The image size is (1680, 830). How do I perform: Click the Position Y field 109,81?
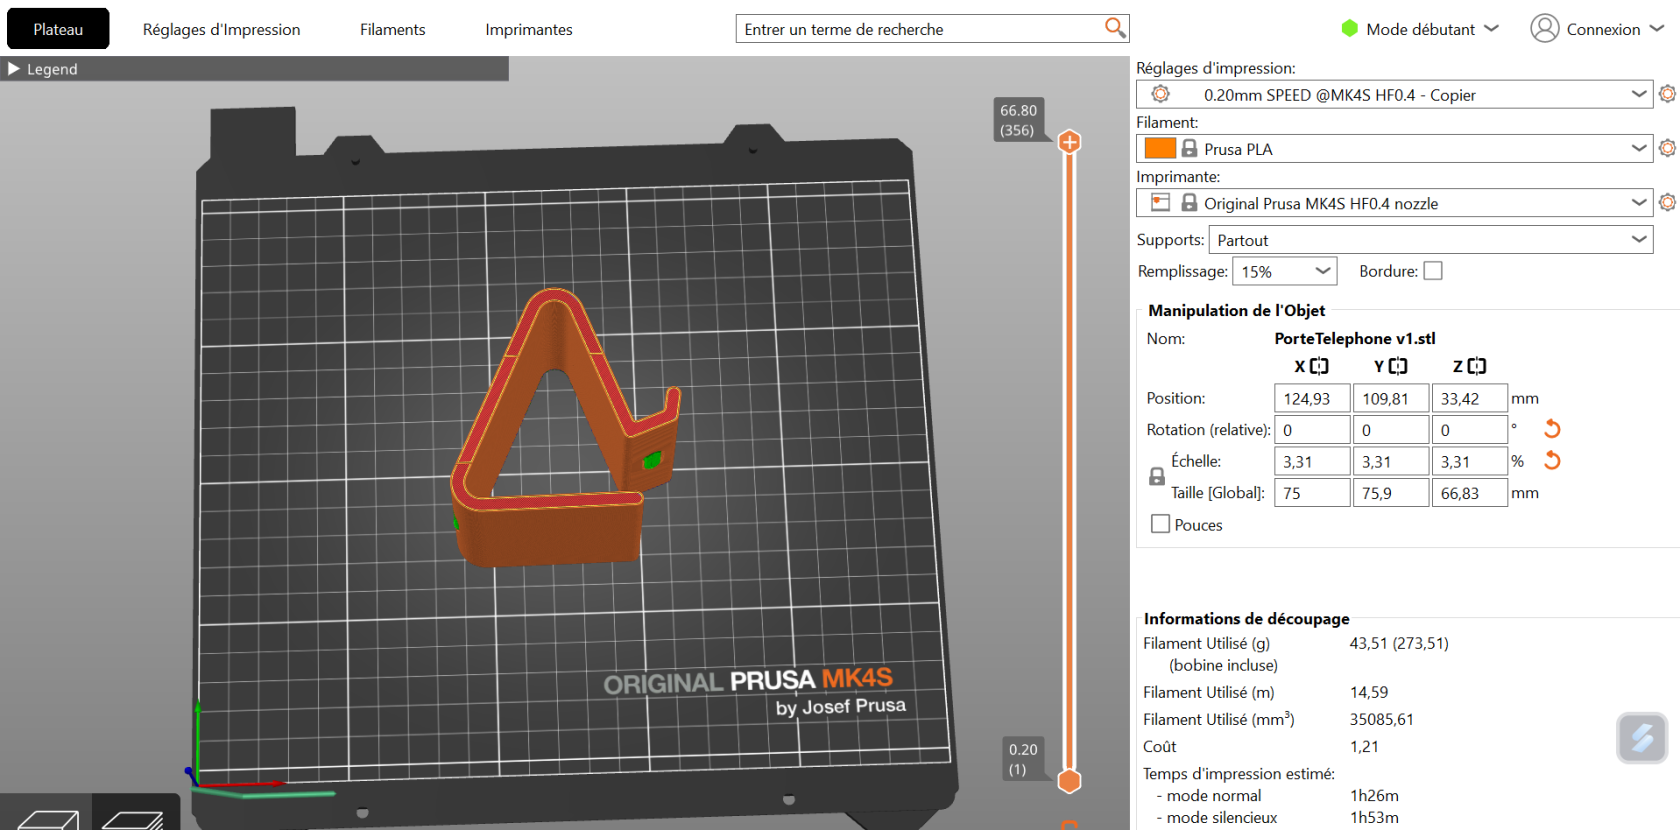coord(1391,398)
